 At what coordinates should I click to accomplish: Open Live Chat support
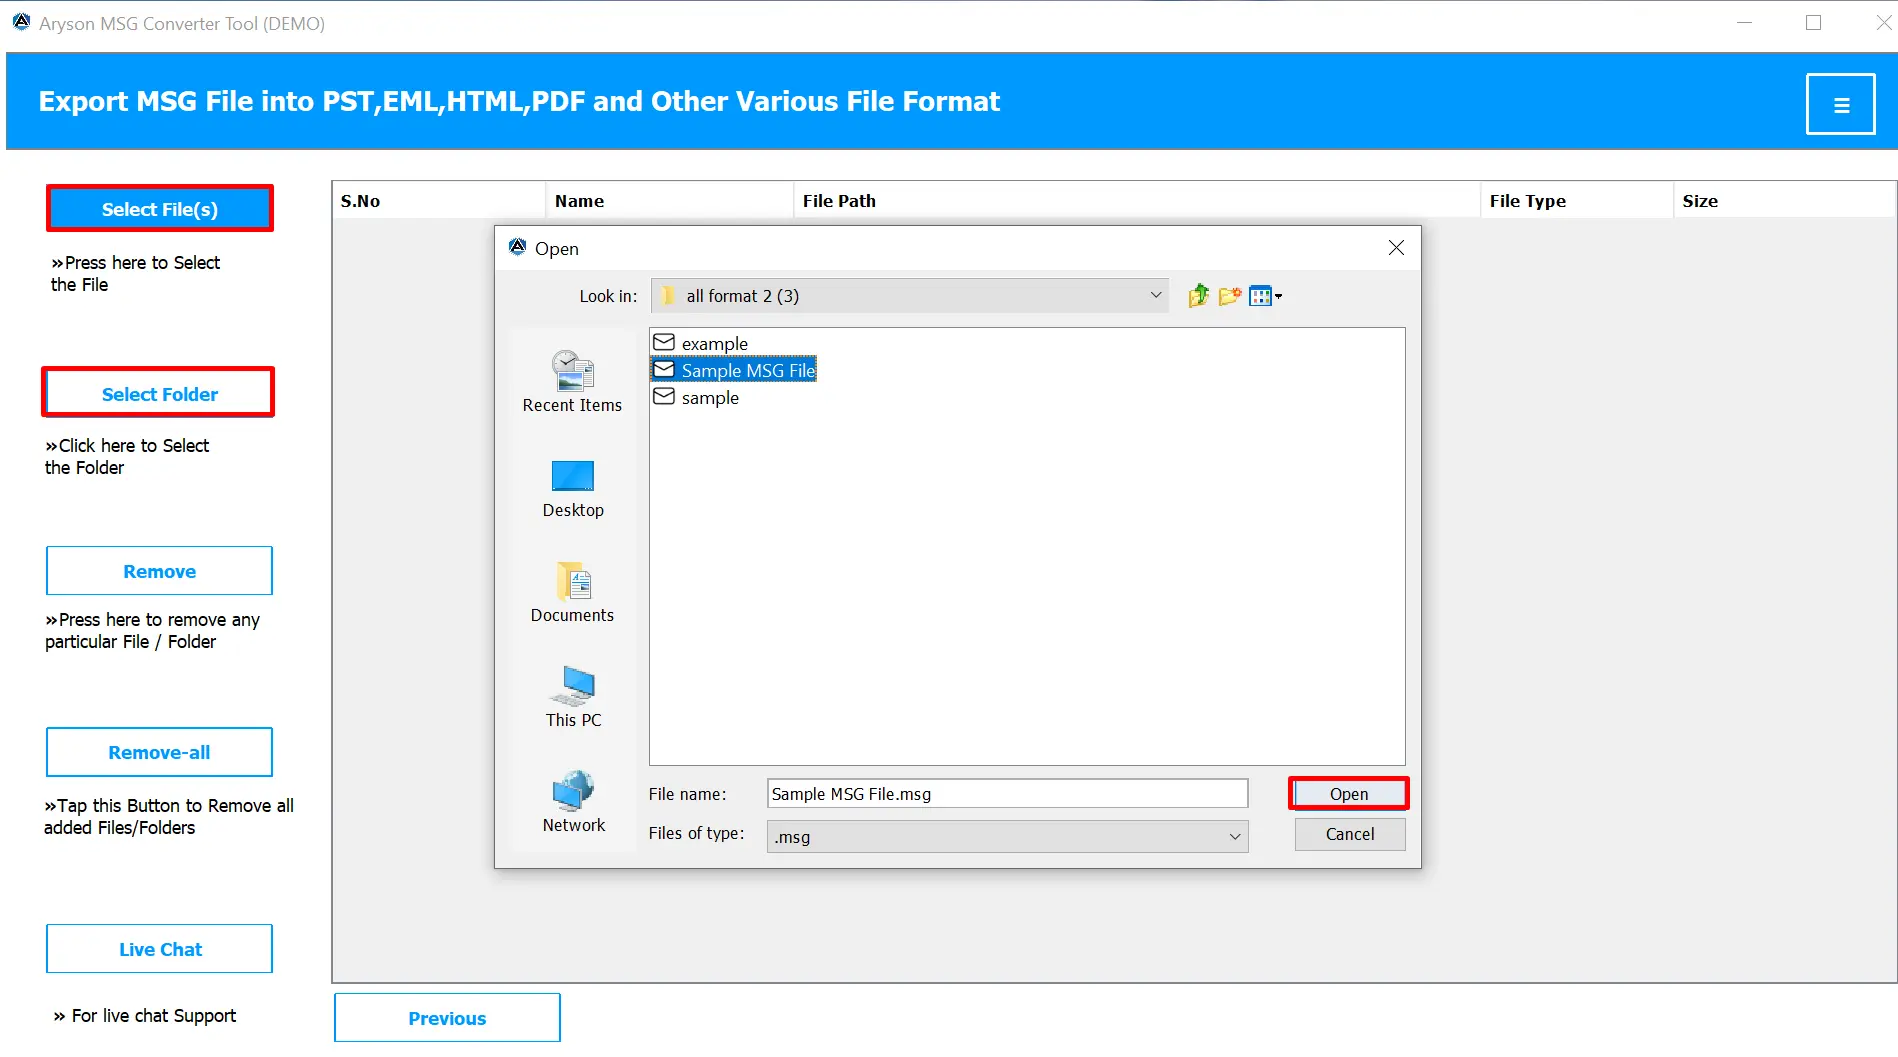pyautogui.click(x=159, y=949)
